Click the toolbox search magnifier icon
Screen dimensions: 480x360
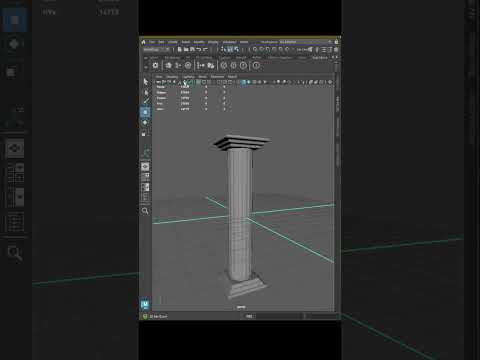point(145,211)
